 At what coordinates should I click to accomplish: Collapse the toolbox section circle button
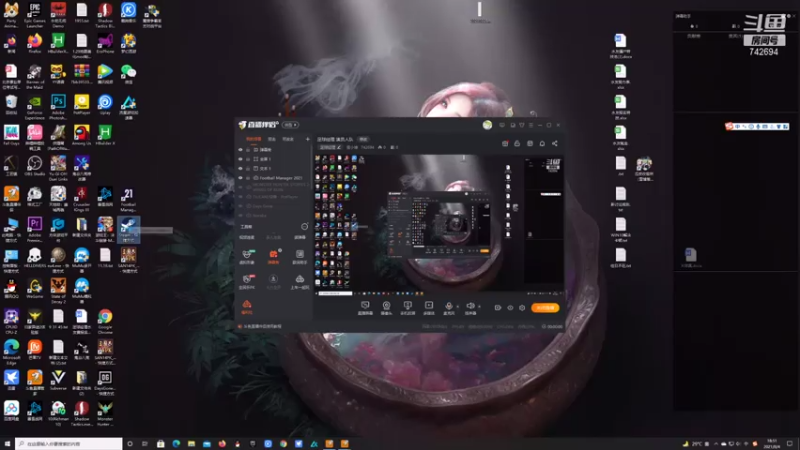305,226
